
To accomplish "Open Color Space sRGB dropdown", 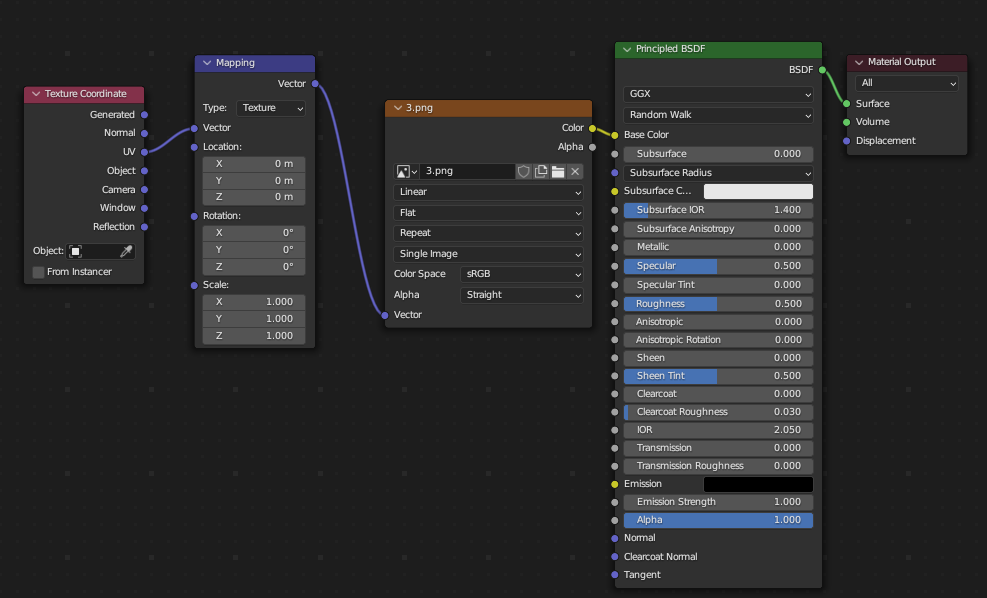I will coord(522,274).
